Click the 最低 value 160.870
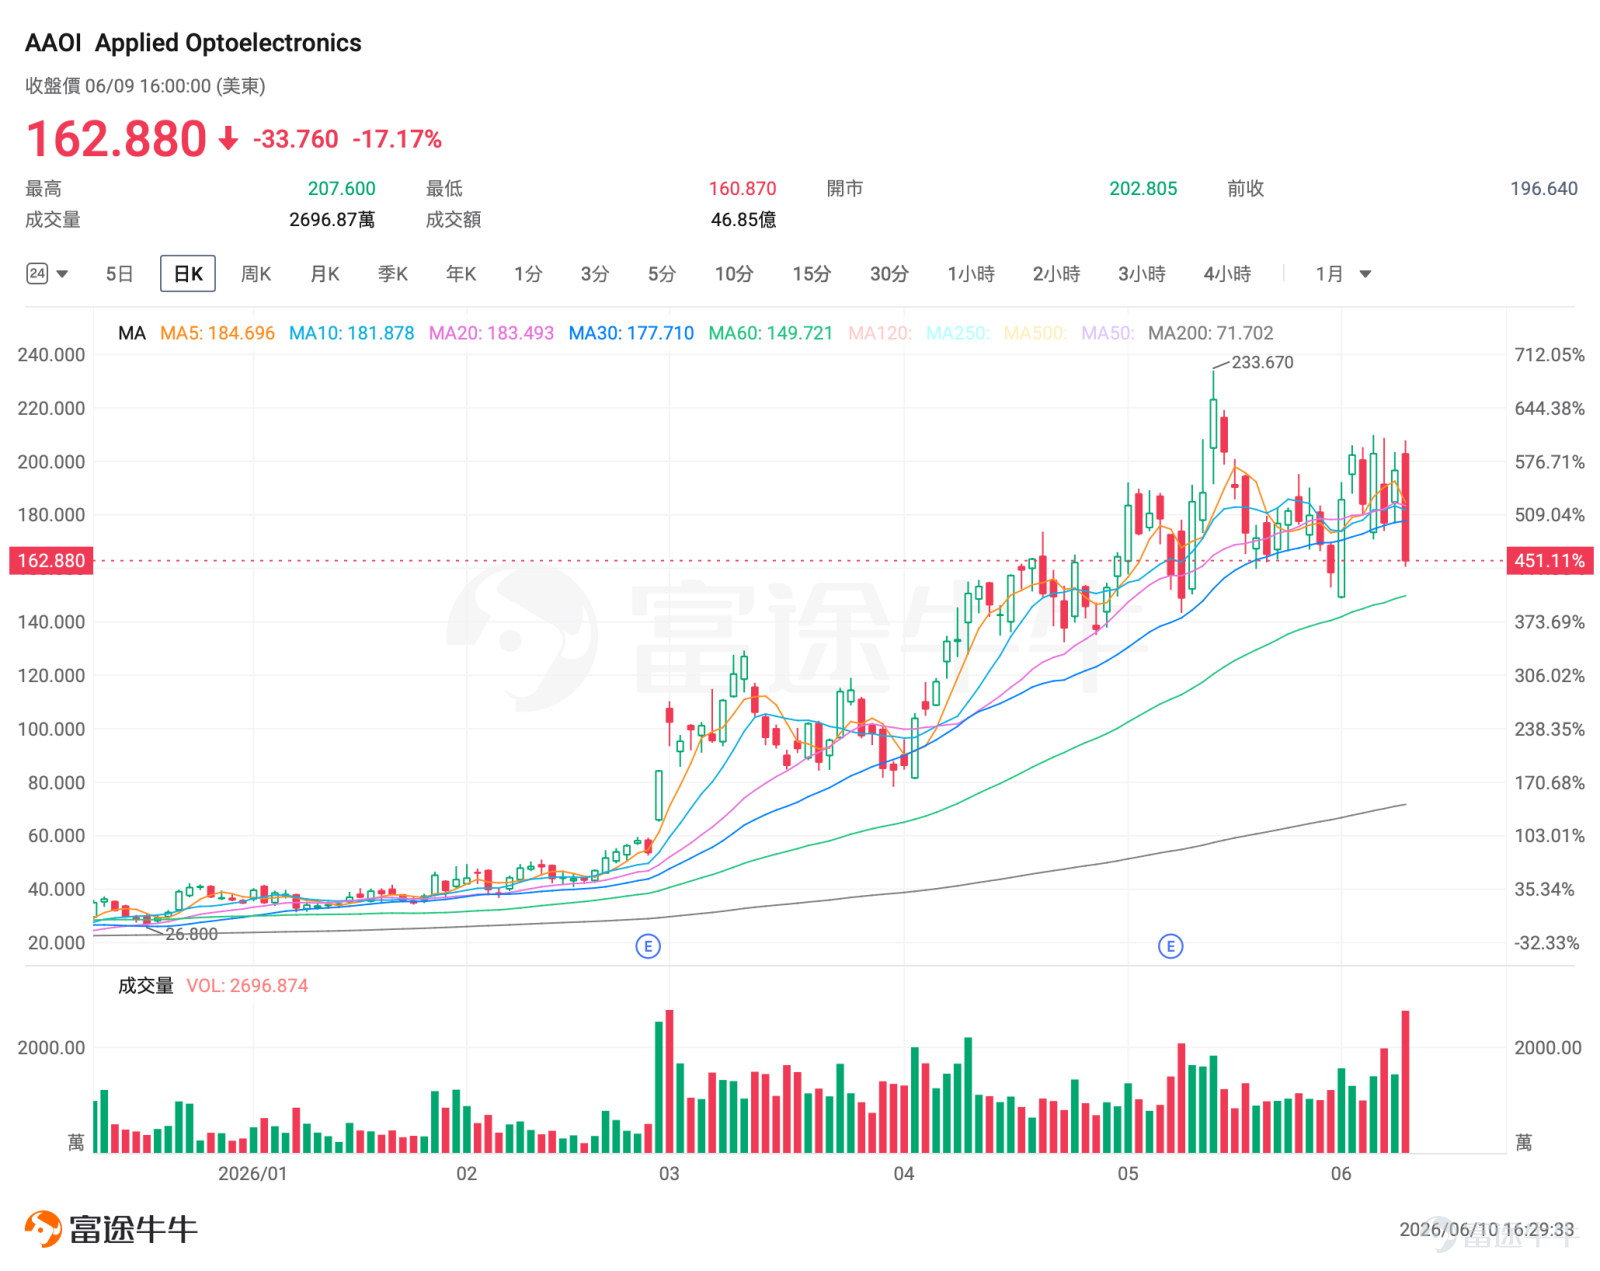1600x1271 pixels. (x=743, y=189)
